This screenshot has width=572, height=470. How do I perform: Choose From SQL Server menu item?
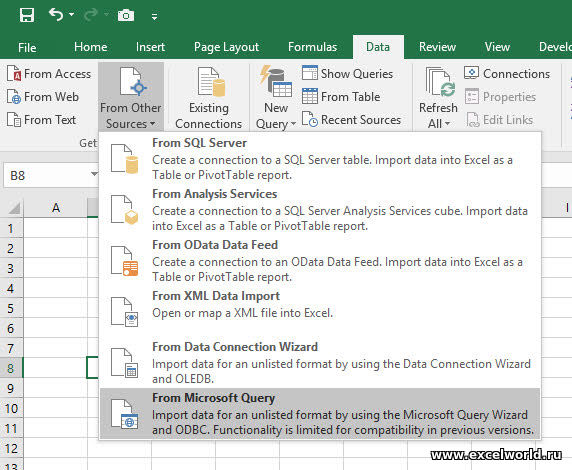click(320, 158)
